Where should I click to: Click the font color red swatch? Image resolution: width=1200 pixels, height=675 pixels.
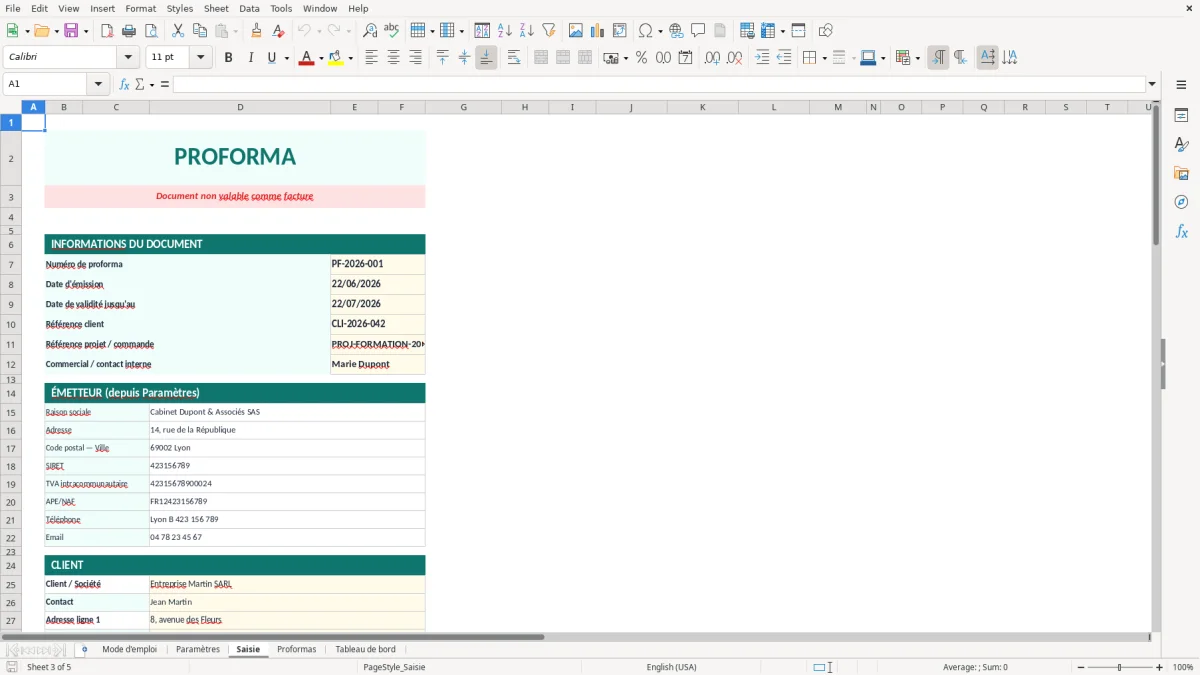click(x=306, y=58)
